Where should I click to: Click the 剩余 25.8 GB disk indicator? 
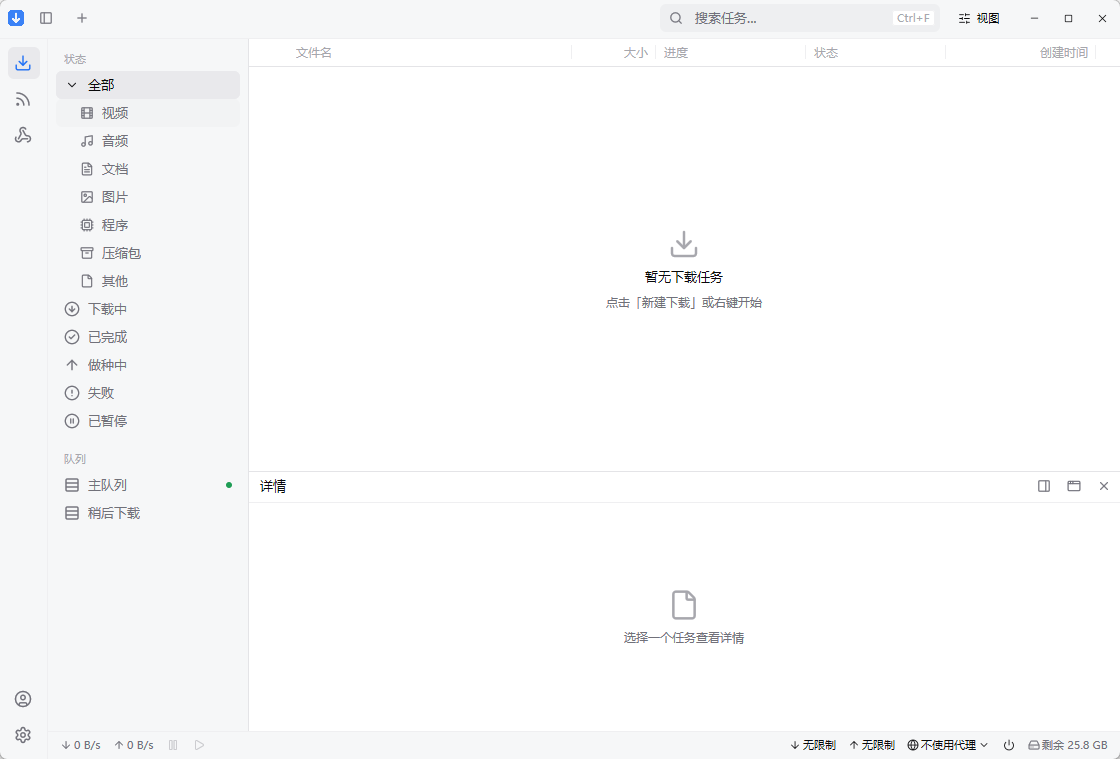tap(1068, 745)
